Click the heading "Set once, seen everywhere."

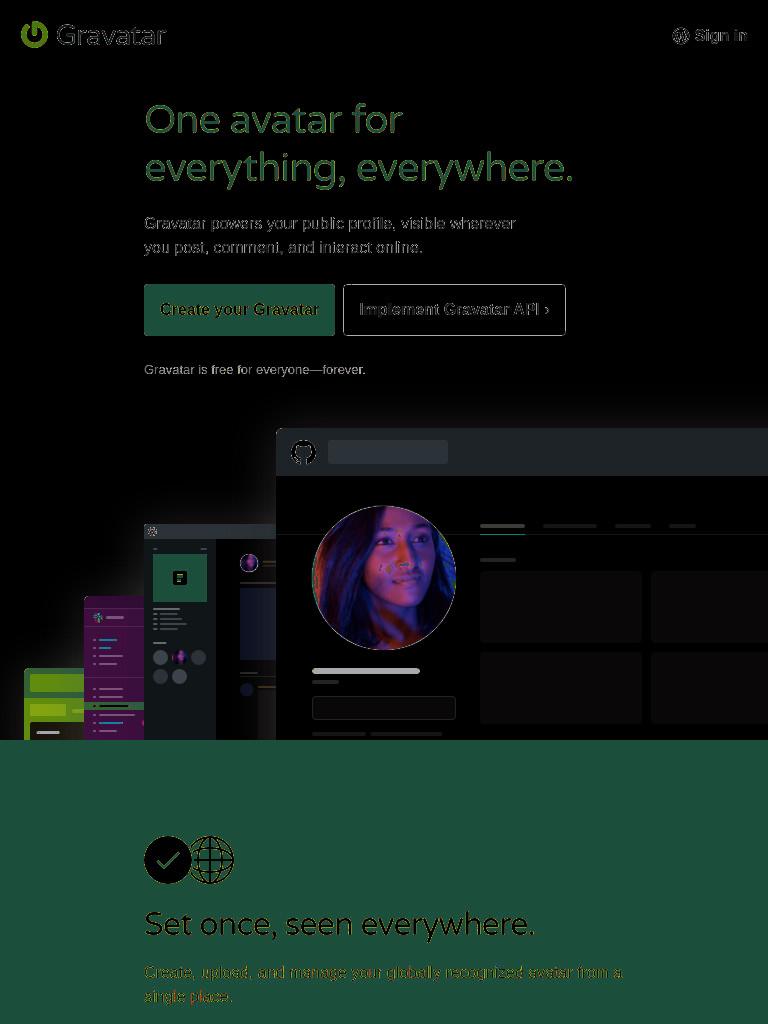click(x=339, y=924)
